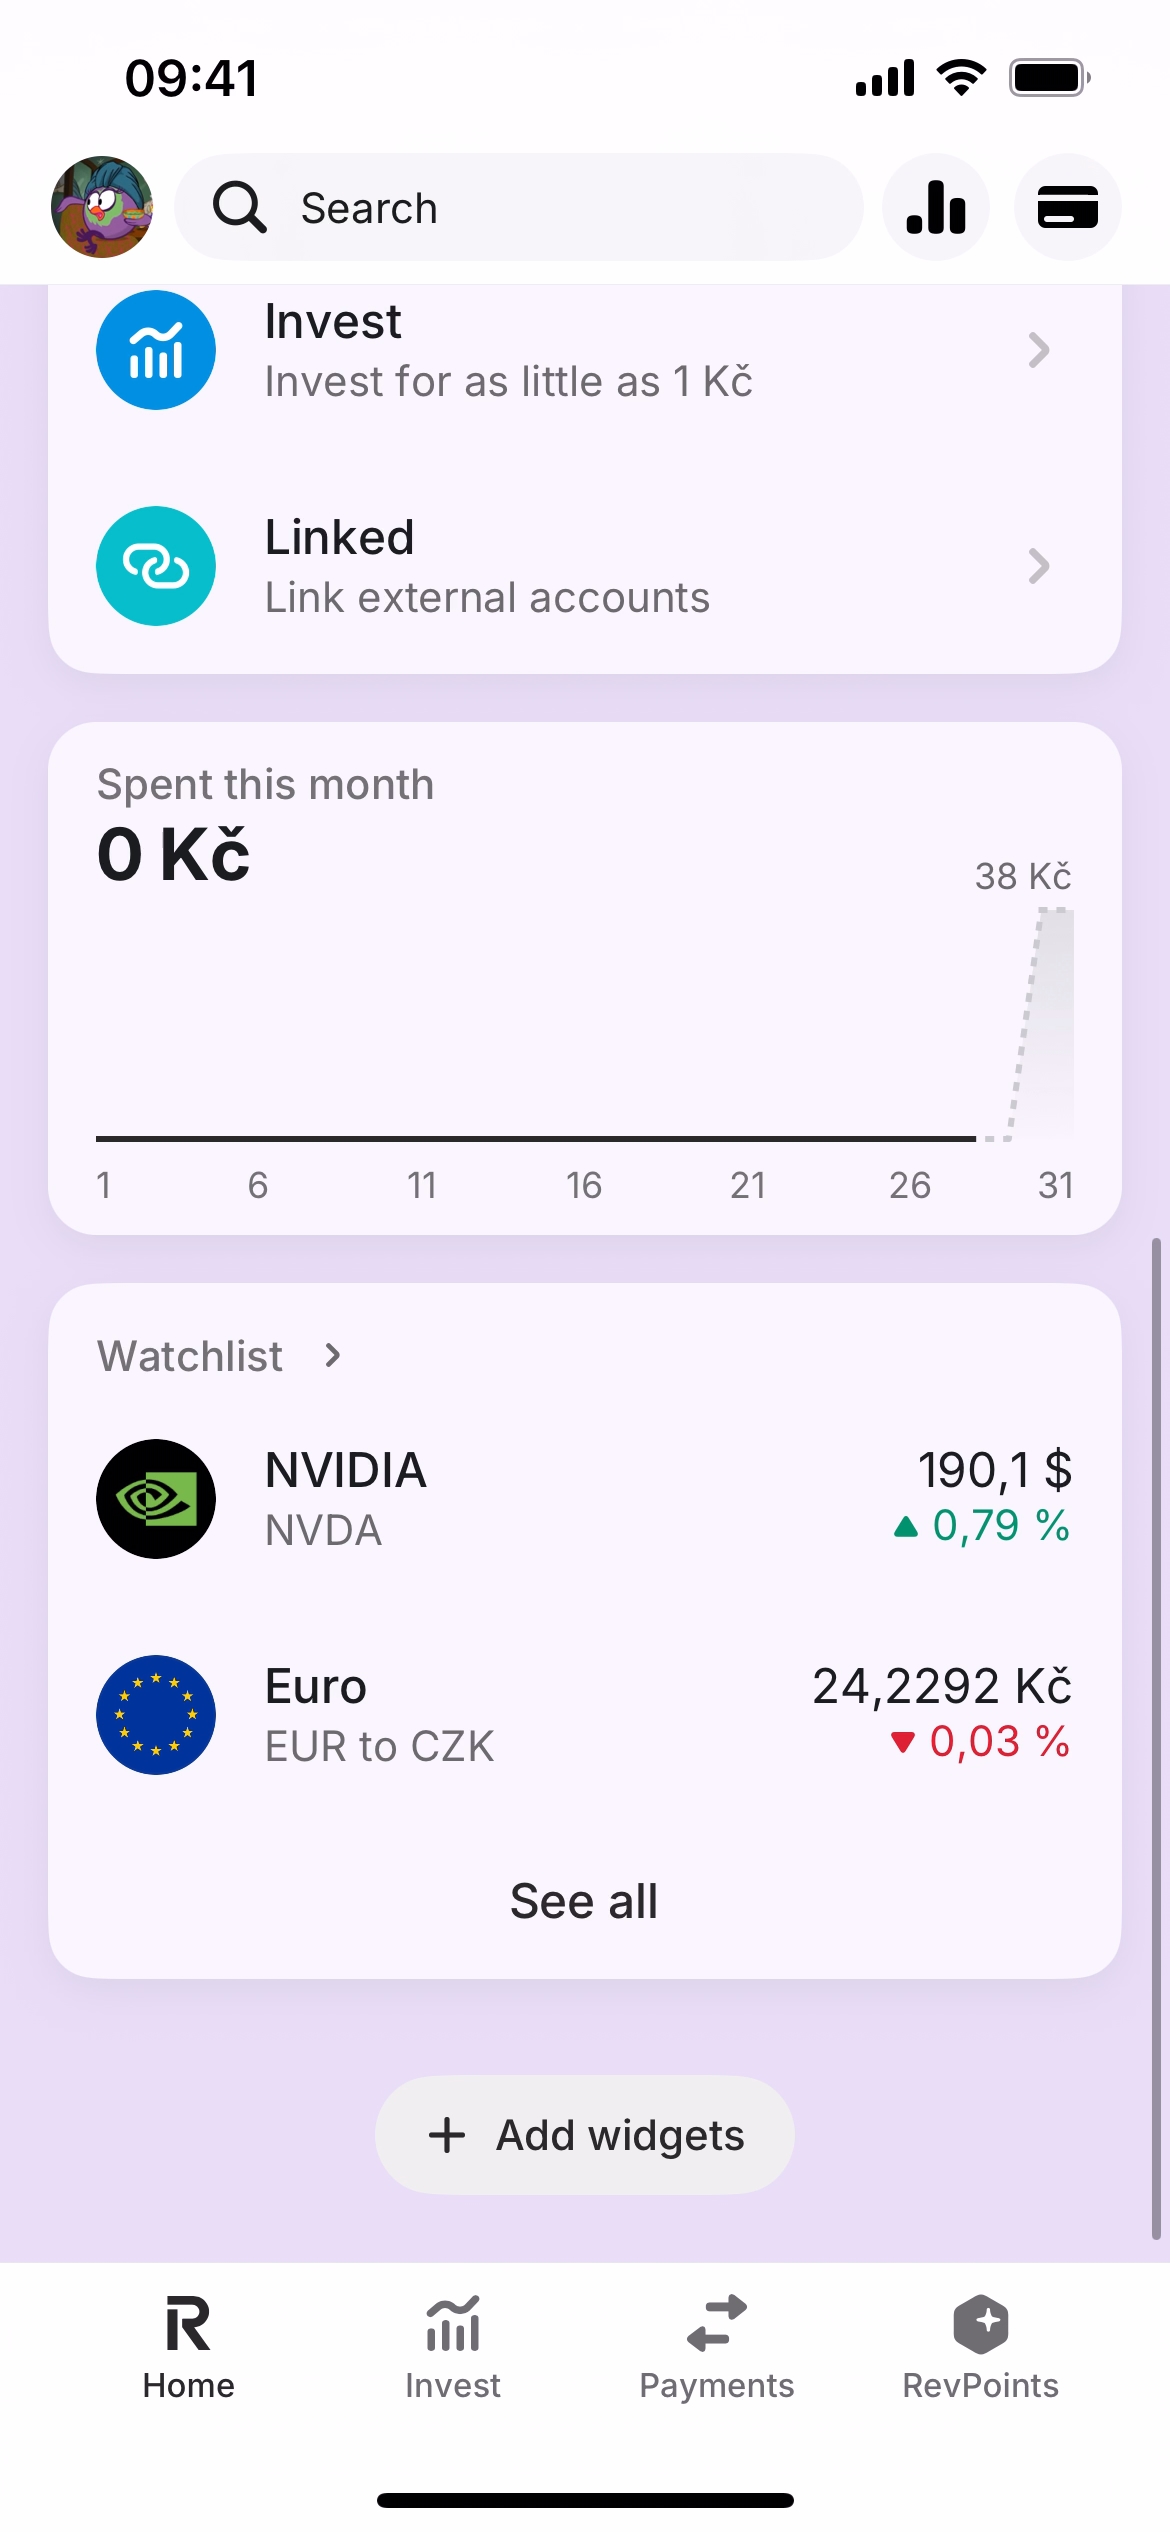Tap the analytics bar chart icon
This screenshot has width=1170, height=2532.
[x=936, y=207]
